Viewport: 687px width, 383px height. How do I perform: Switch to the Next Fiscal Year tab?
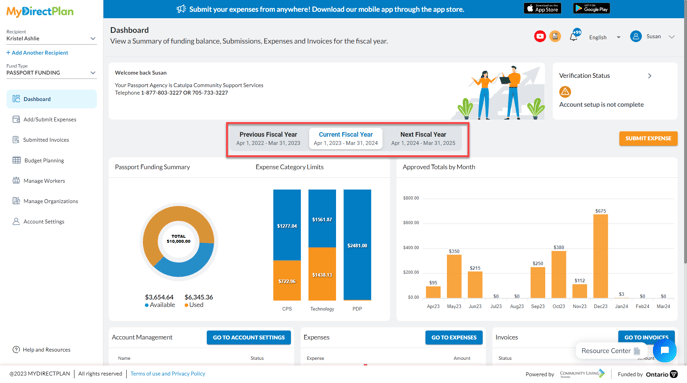[423, 138]
